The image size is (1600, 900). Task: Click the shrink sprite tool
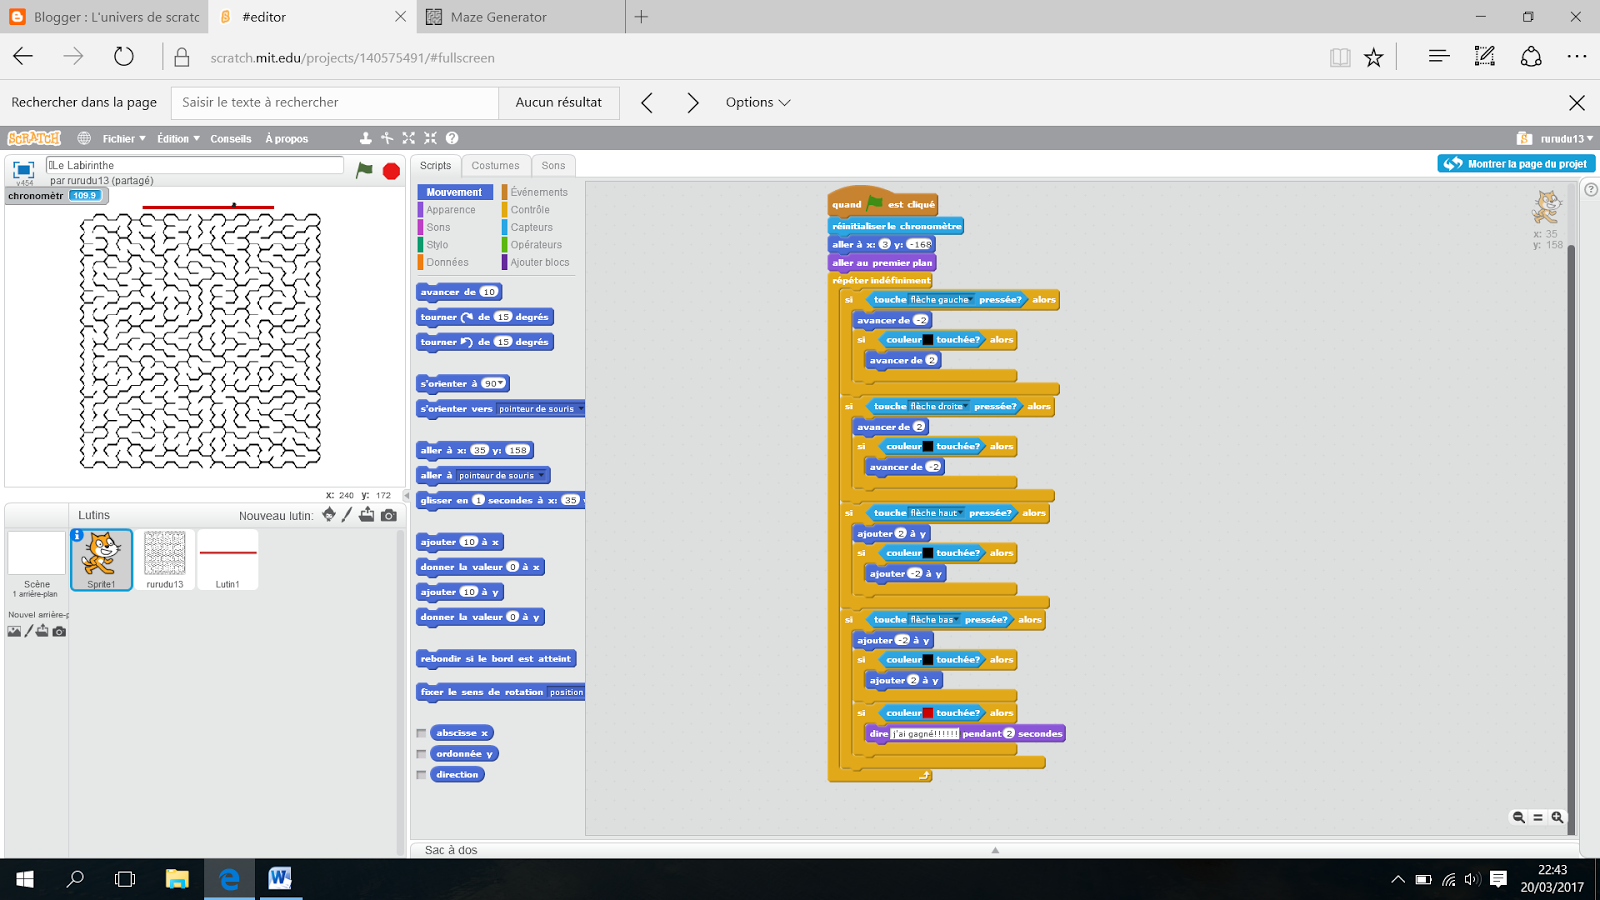click(x=430, y=138)
